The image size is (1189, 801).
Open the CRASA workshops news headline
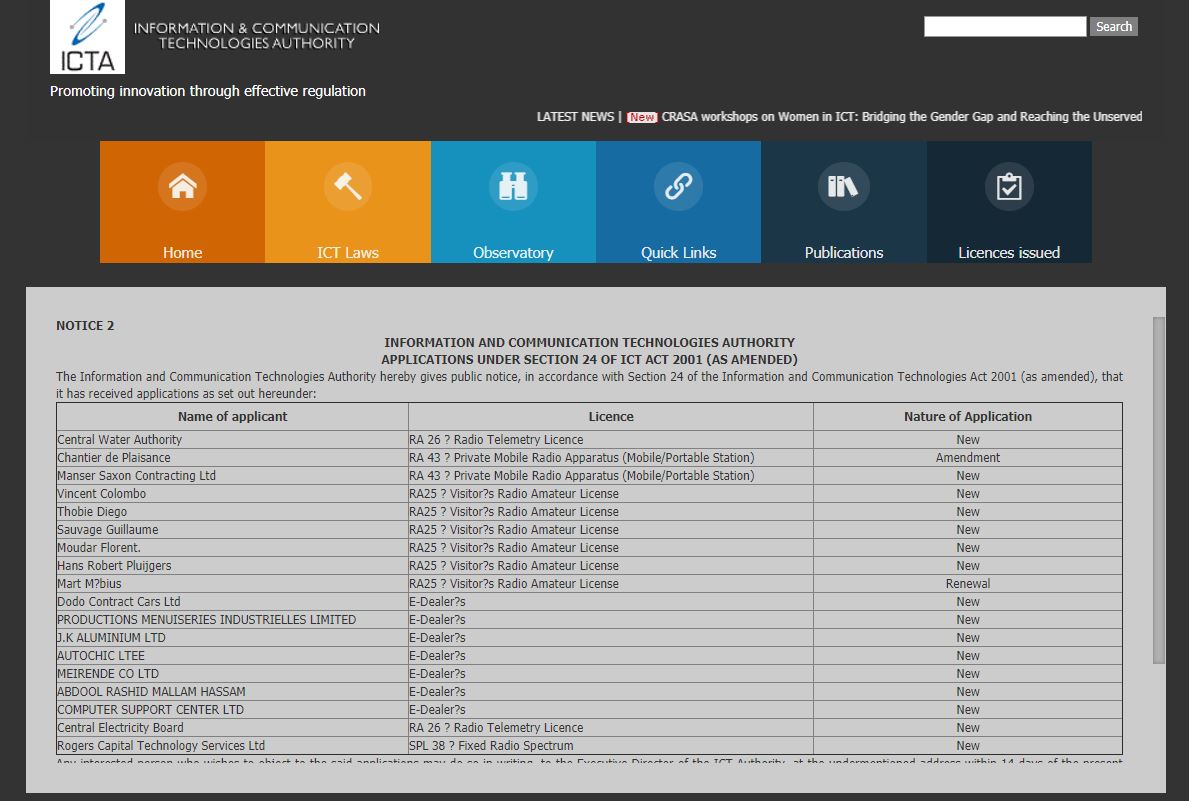point(902,117)
